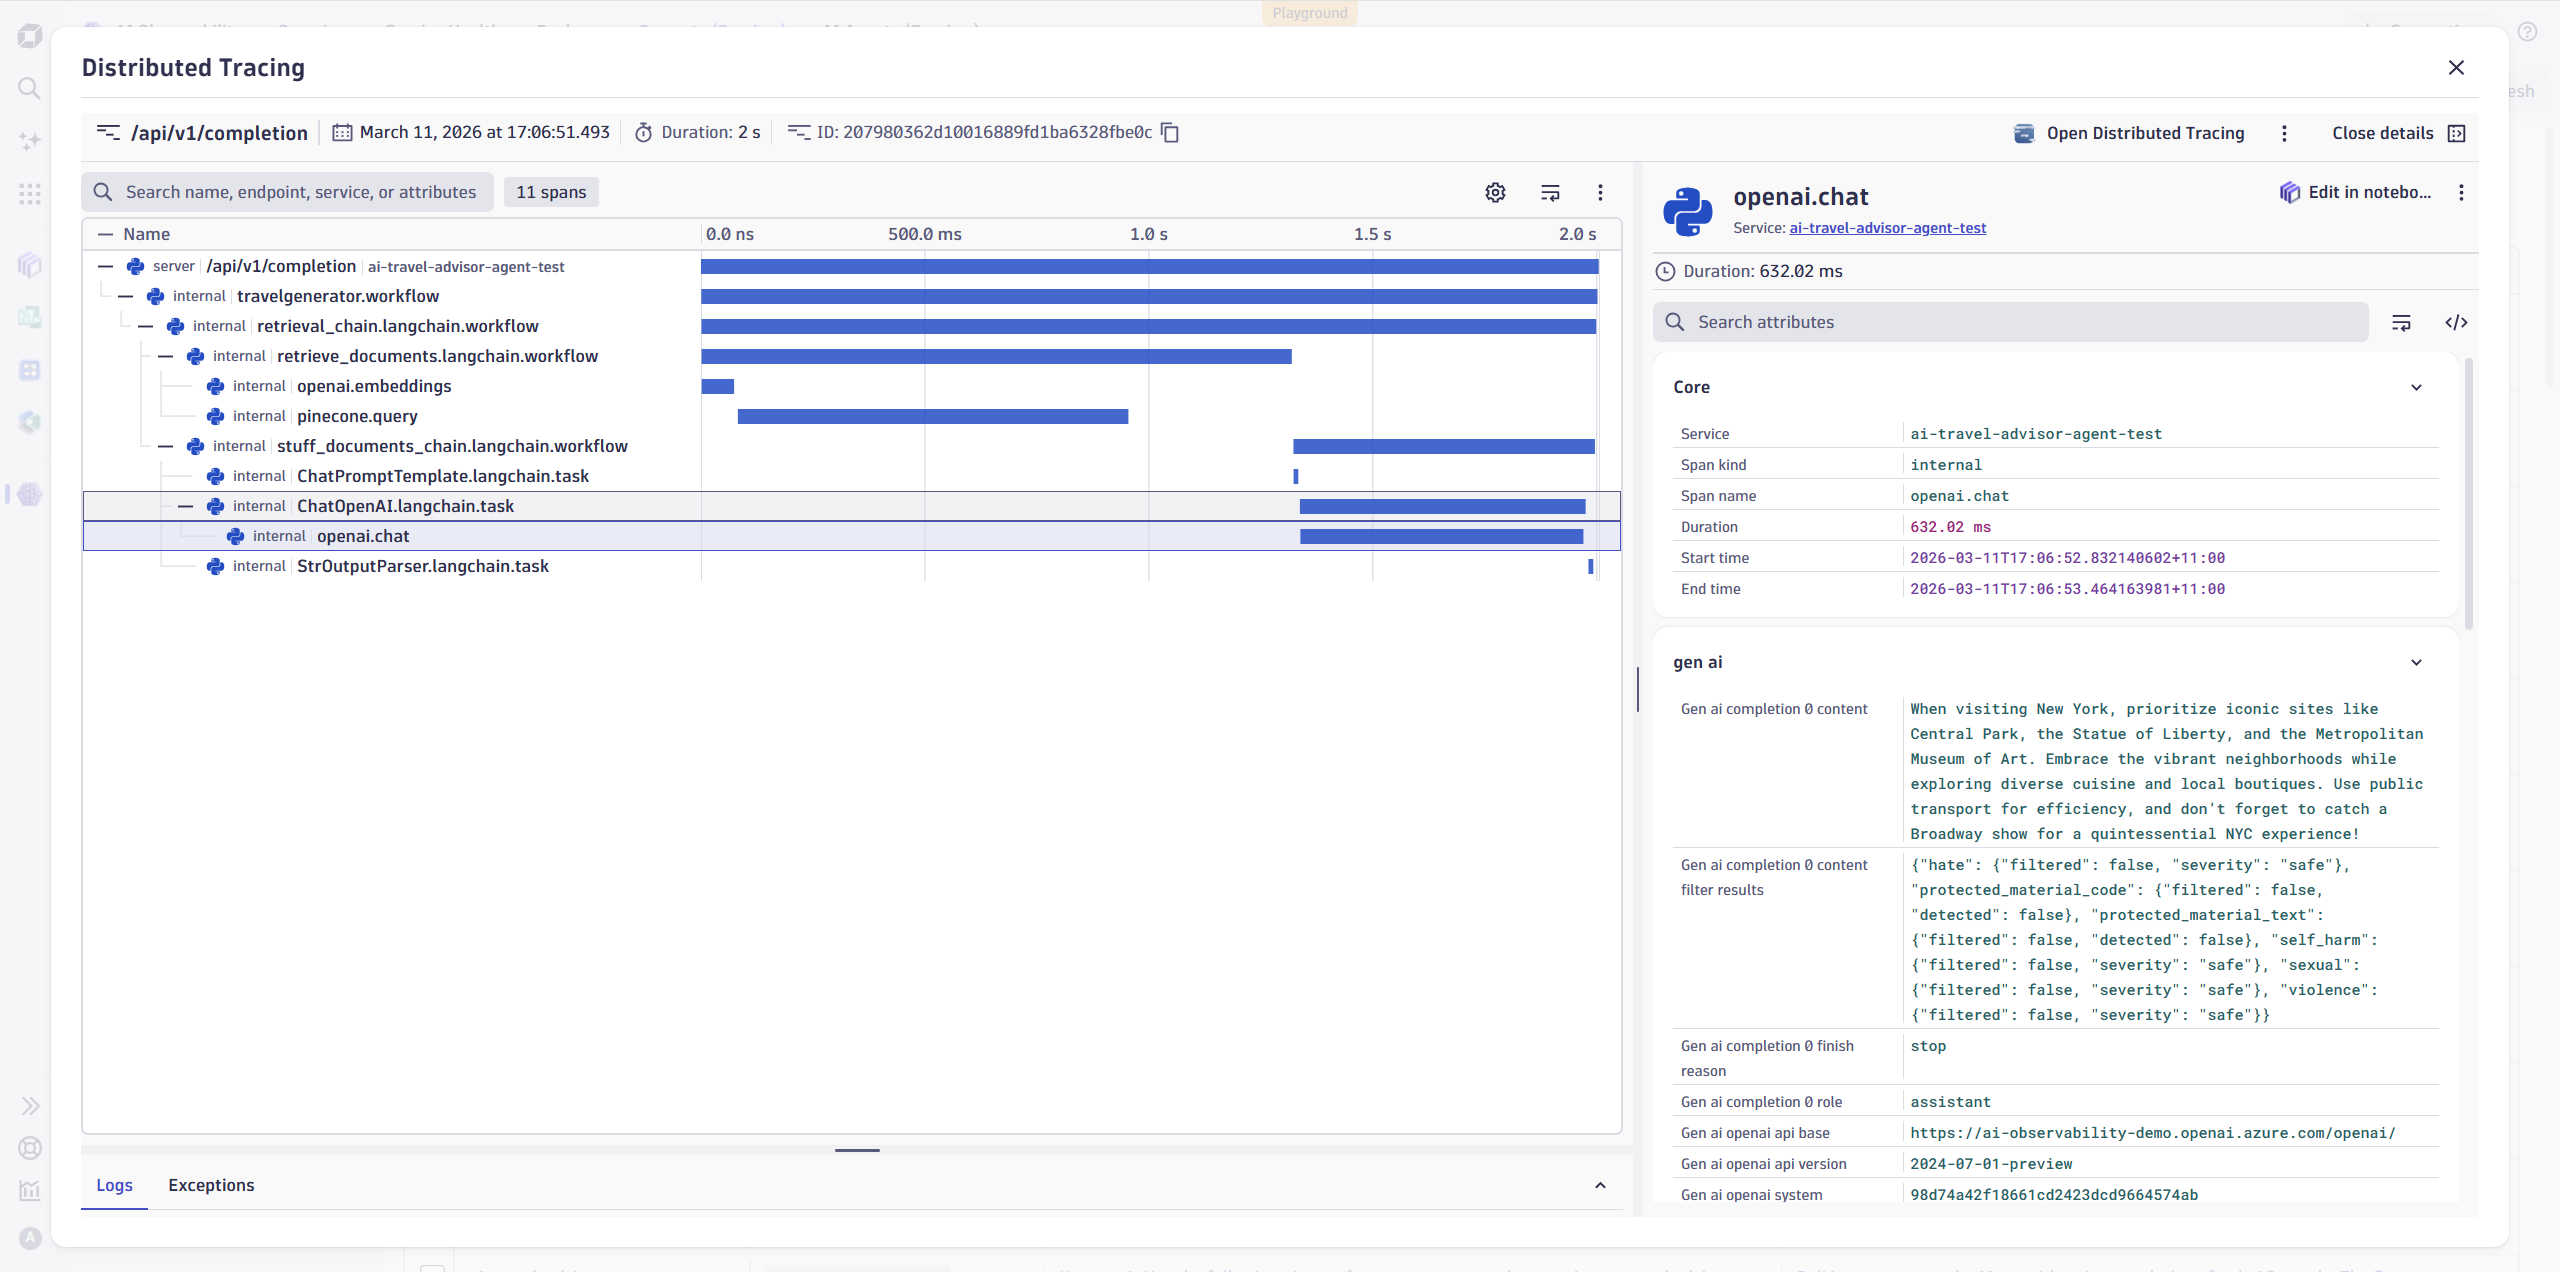
Task: Open trace view settings gear
Action: (1495, 192)
